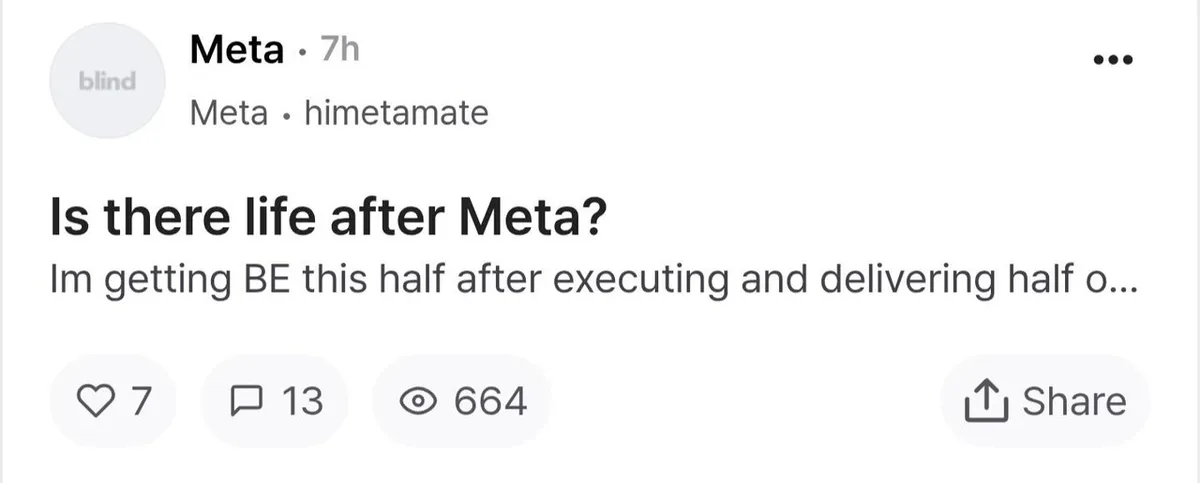Screen dimensions: 1200x483
Task: Open post titled Is there life after Meta?
Action: point(325,217)
